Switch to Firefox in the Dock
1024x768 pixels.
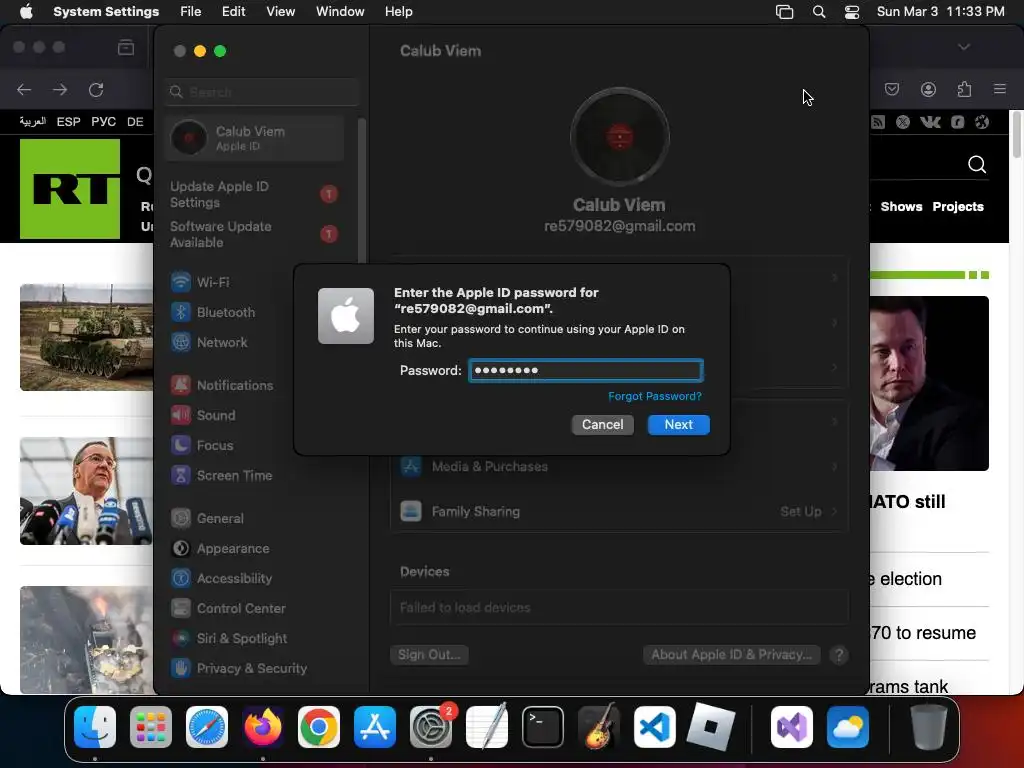point(263,727)
